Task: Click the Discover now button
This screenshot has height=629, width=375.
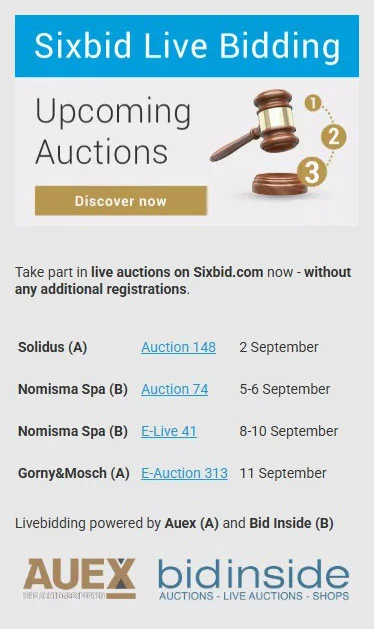Action: 121,201
